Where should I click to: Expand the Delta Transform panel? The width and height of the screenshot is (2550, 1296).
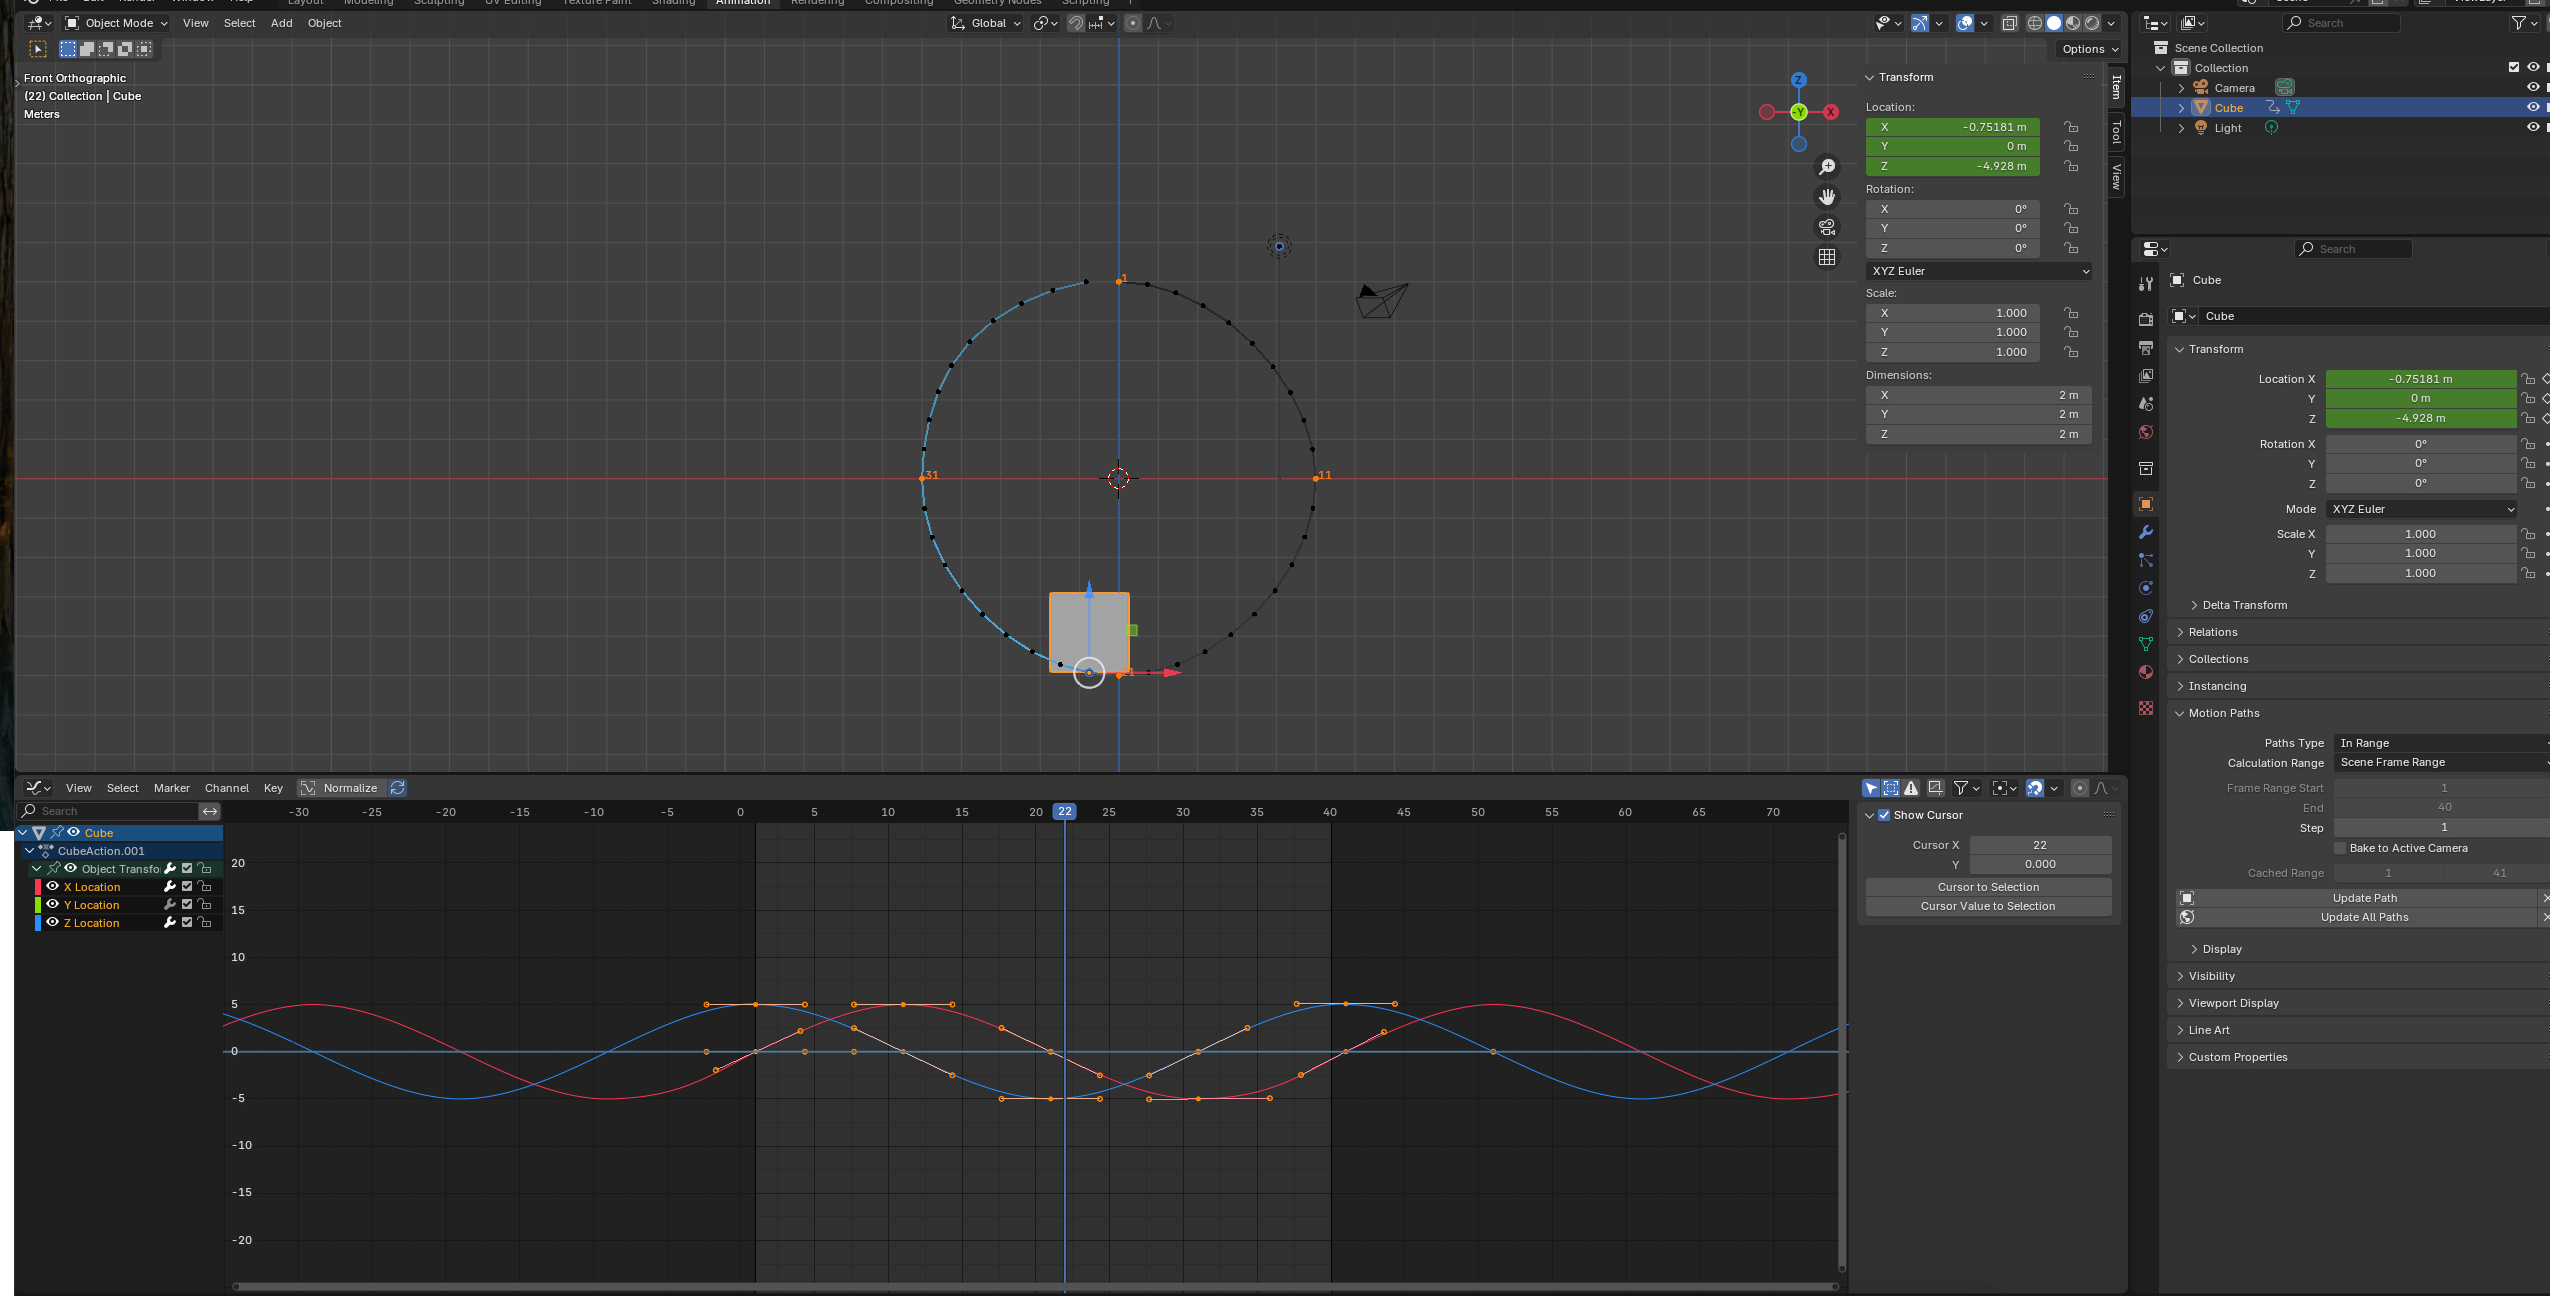click(x=2243, y=605)
